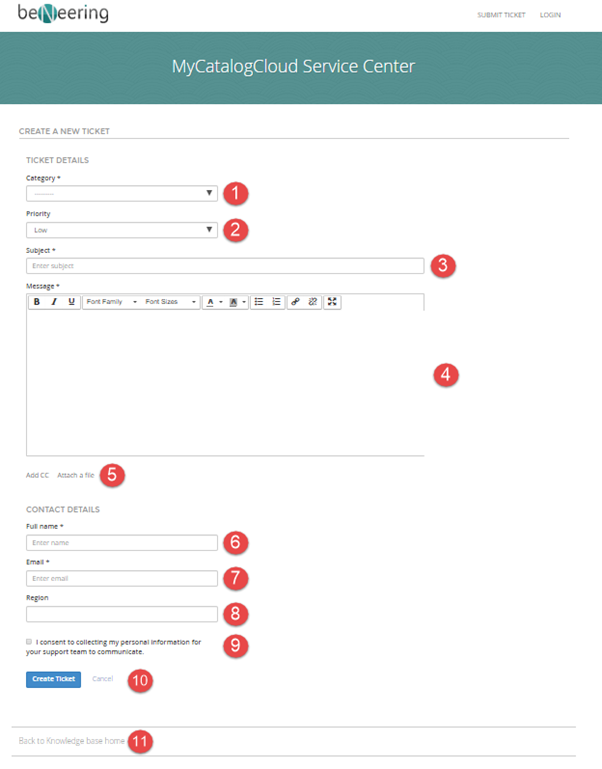Open the Font Family dropdown
This screenshot has height=769, width=602.
click(111, 302)
